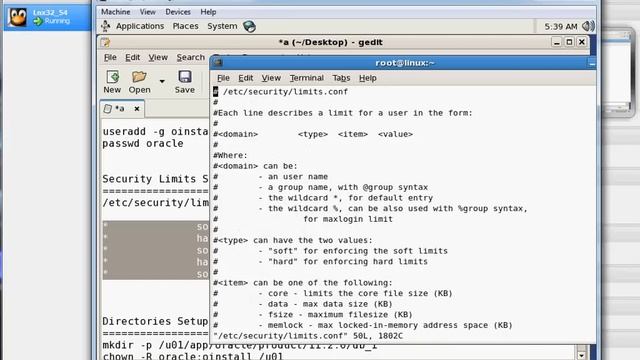Maximize the gedit window

pyautogui.click(x=569, y=42)
